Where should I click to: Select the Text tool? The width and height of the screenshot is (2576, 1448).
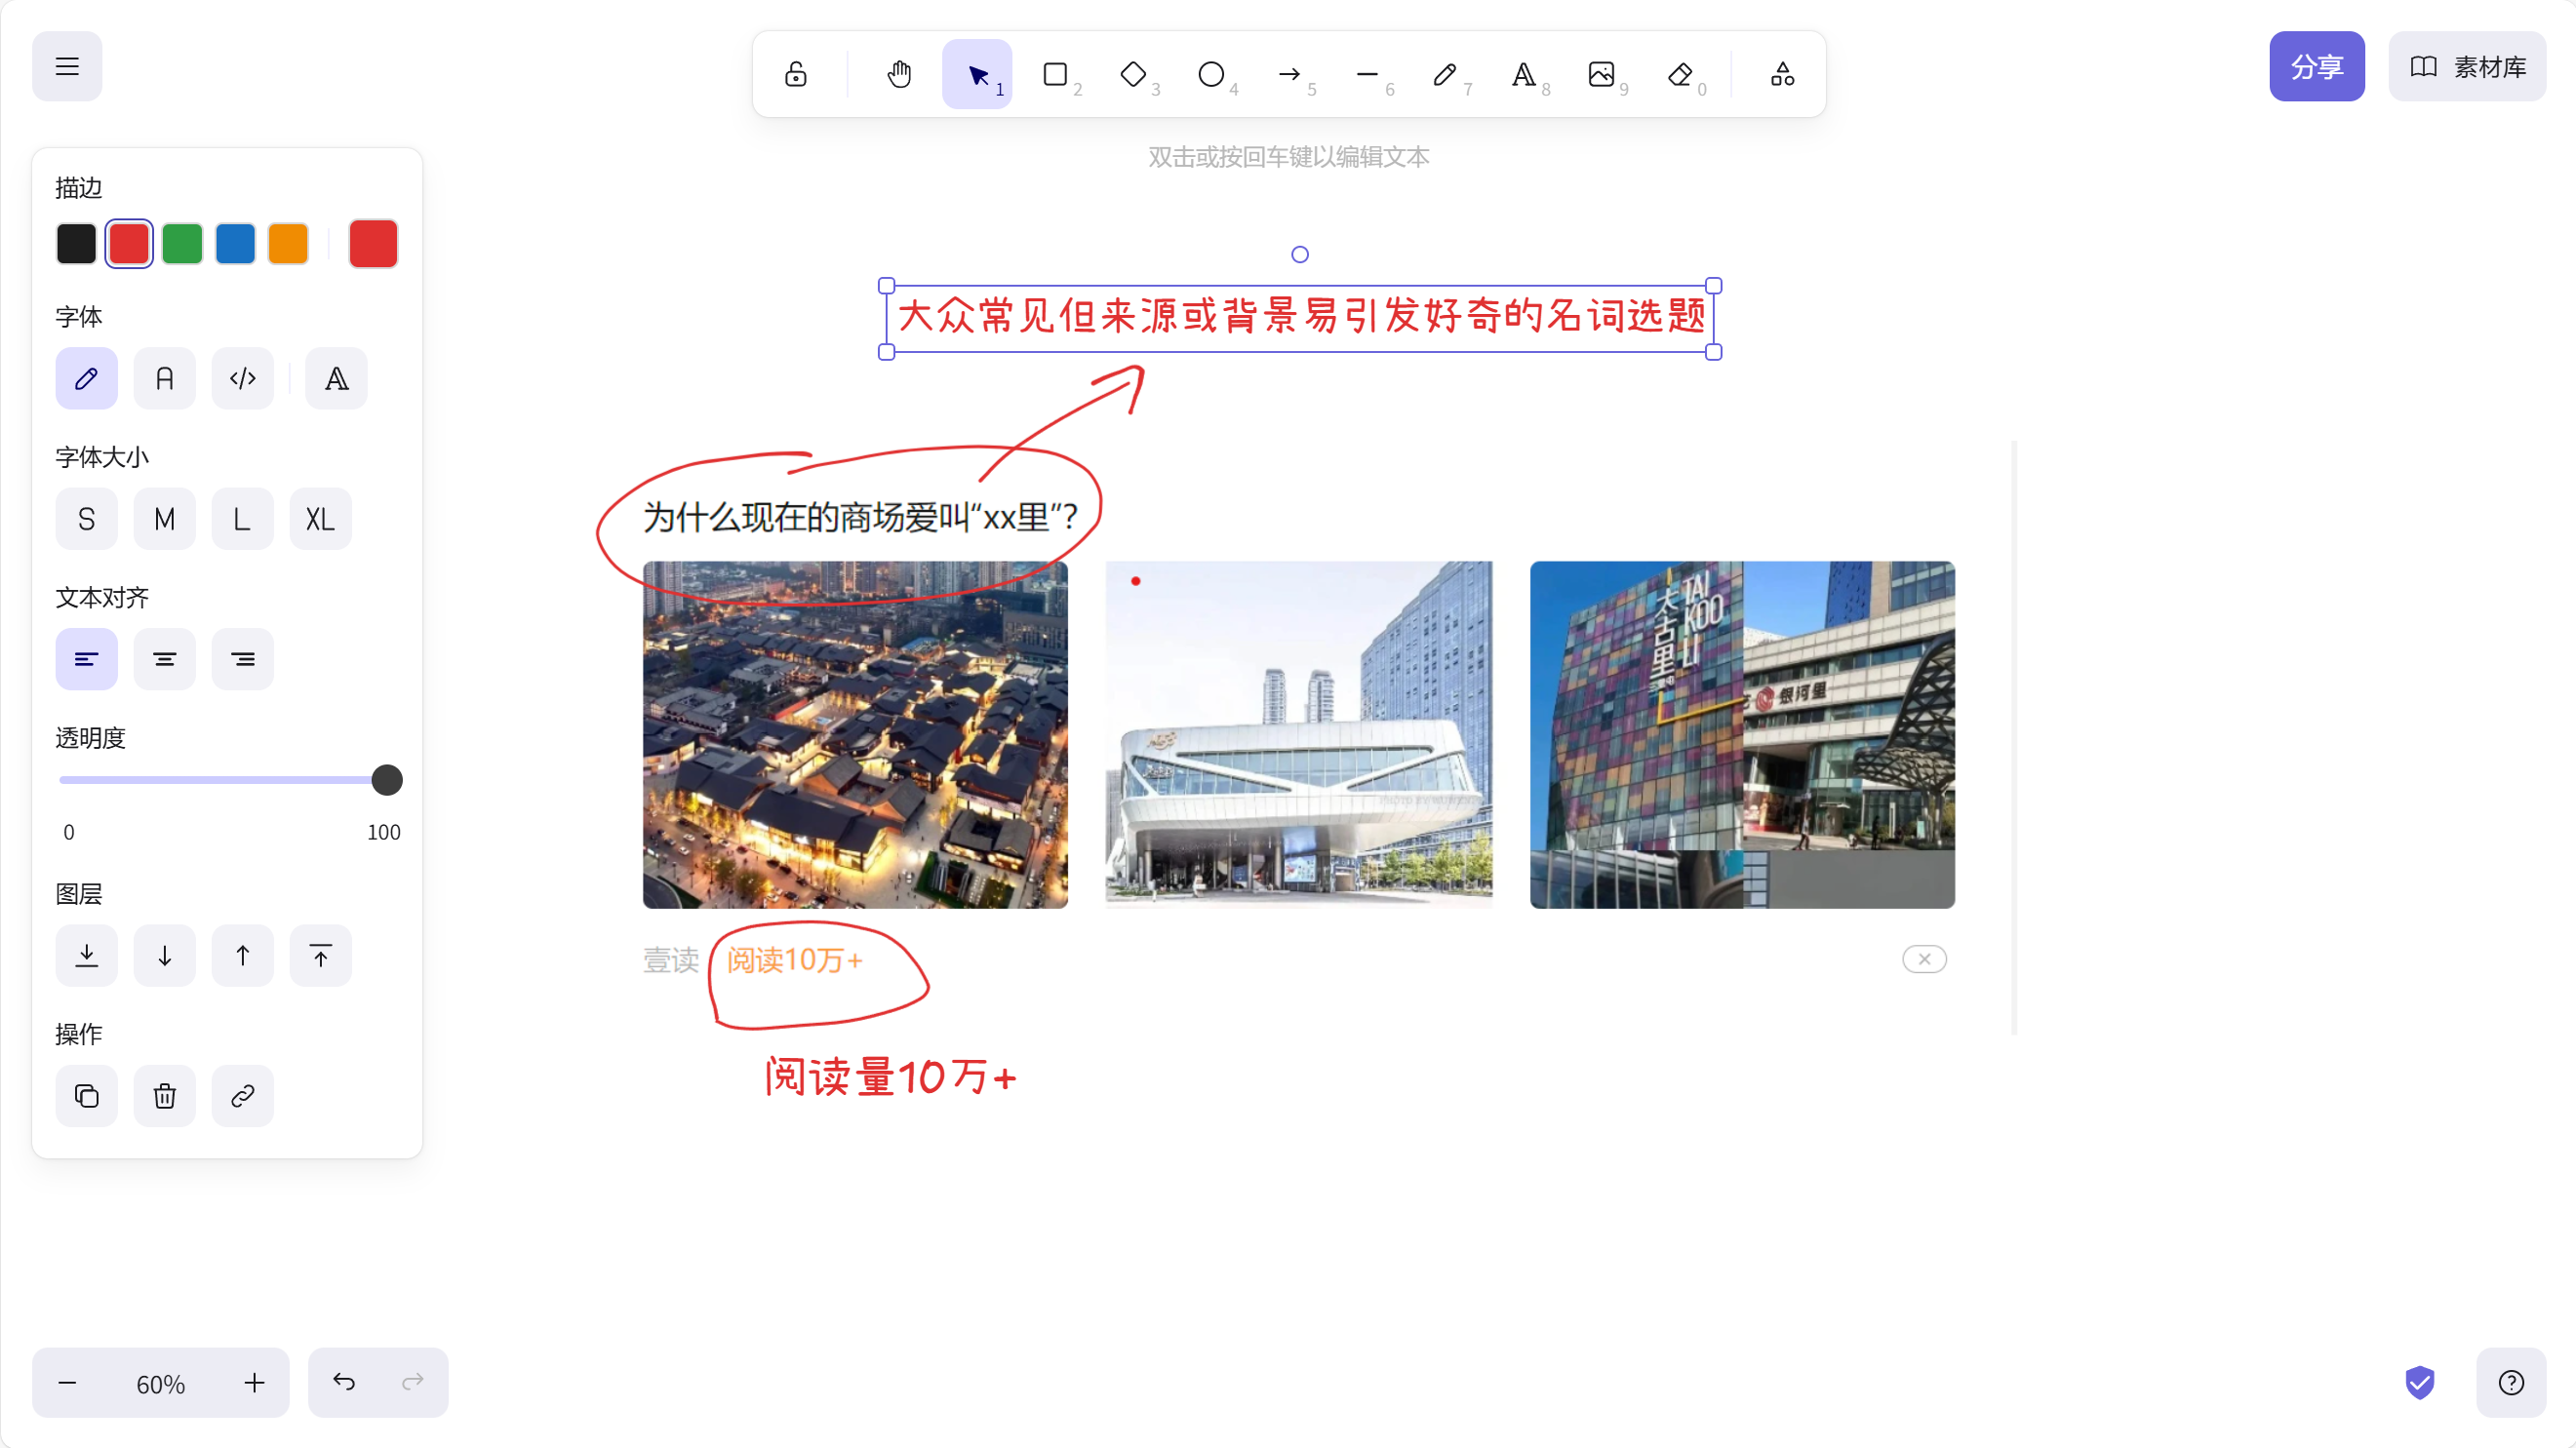(x=1524, y=74)
